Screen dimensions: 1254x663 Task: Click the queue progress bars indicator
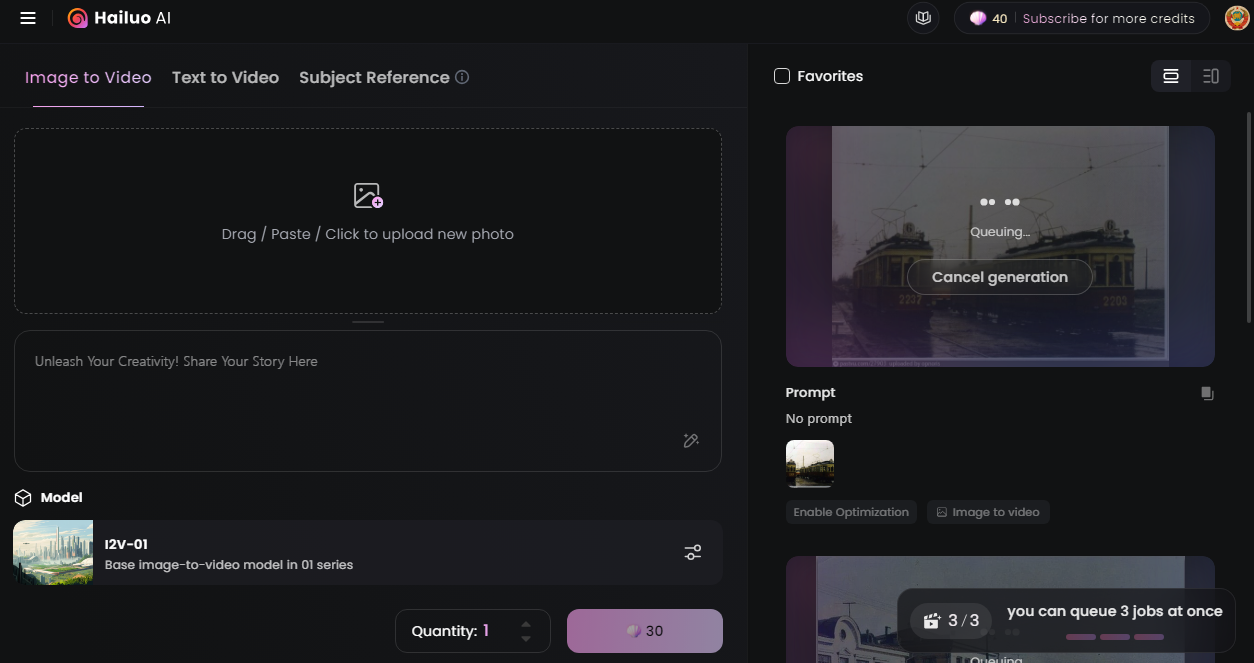pyautogui.click(x=1115, y=636)
